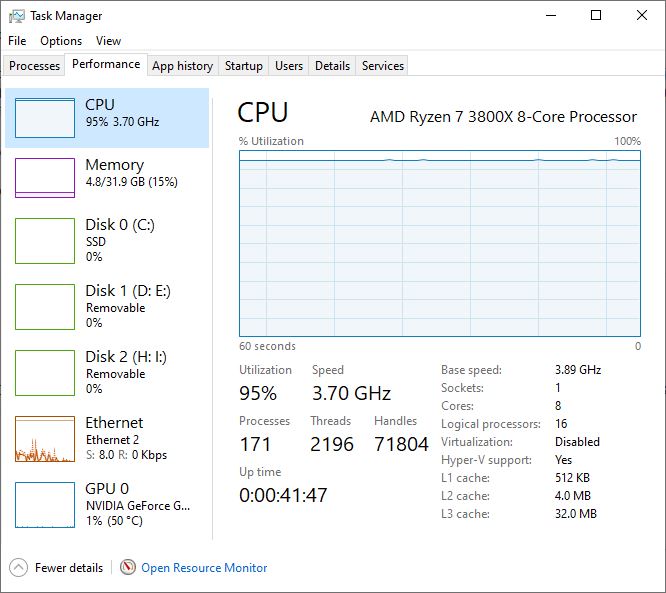
Task: Switch to the Details tab
Action: coord(333,66)
